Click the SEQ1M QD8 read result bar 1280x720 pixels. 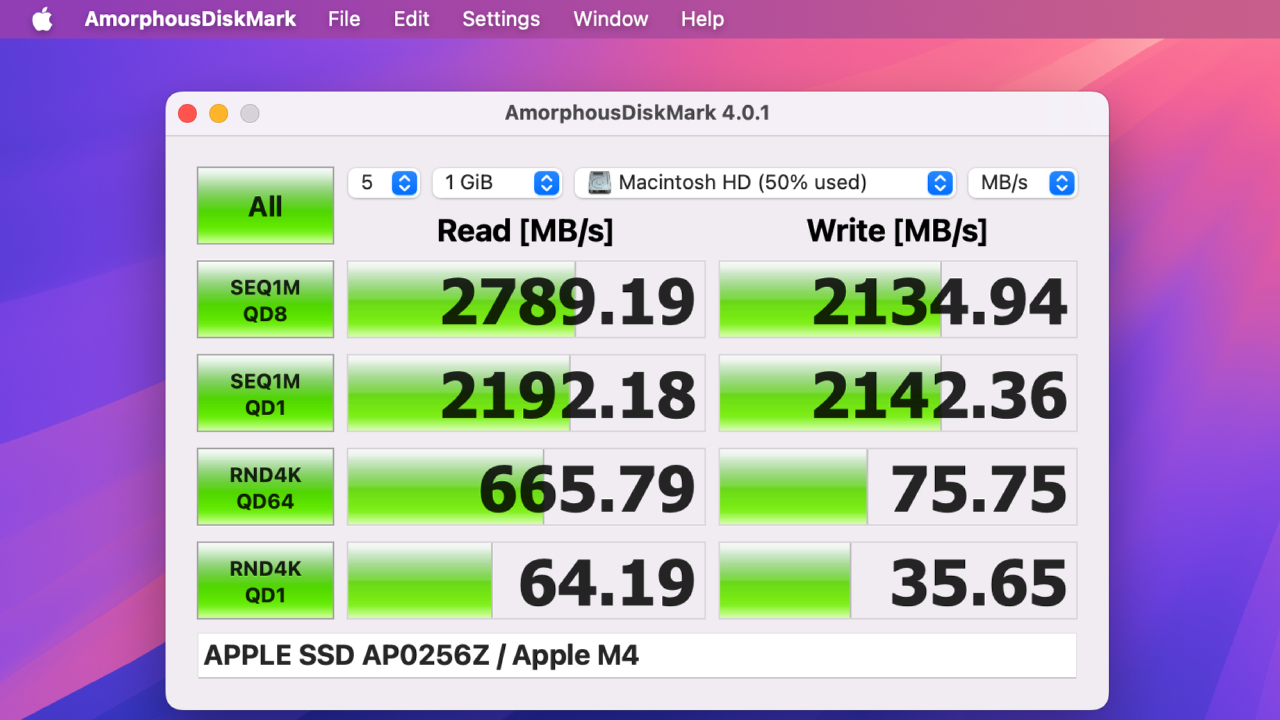pos(525,299)
